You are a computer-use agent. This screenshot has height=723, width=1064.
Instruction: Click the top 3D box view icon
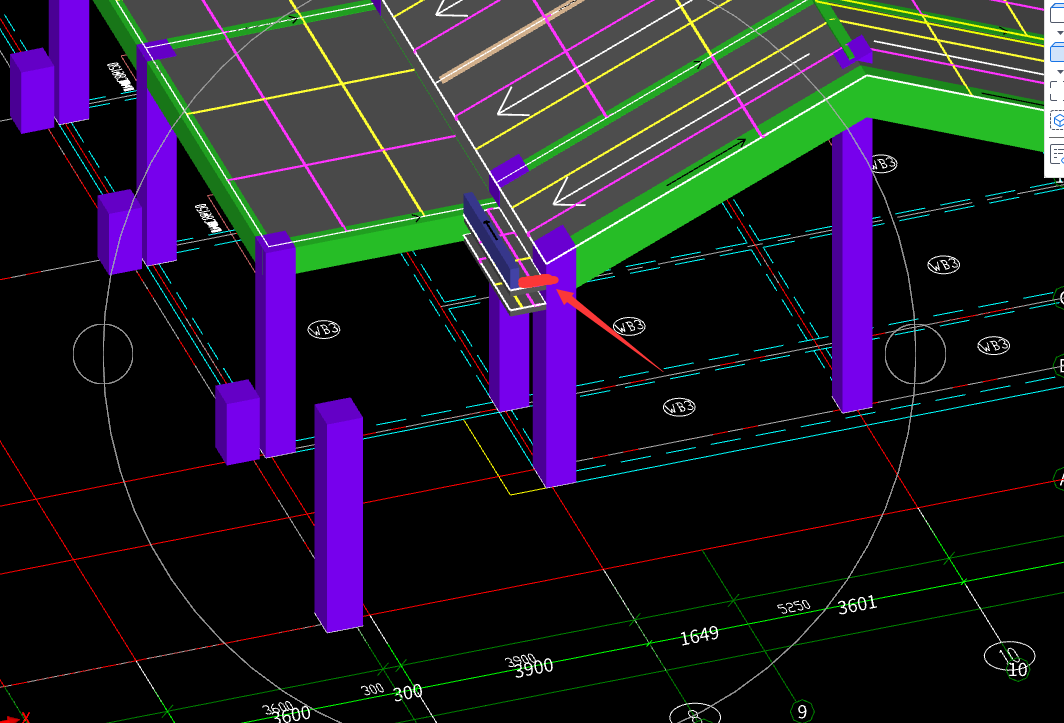click(1057, 14)
